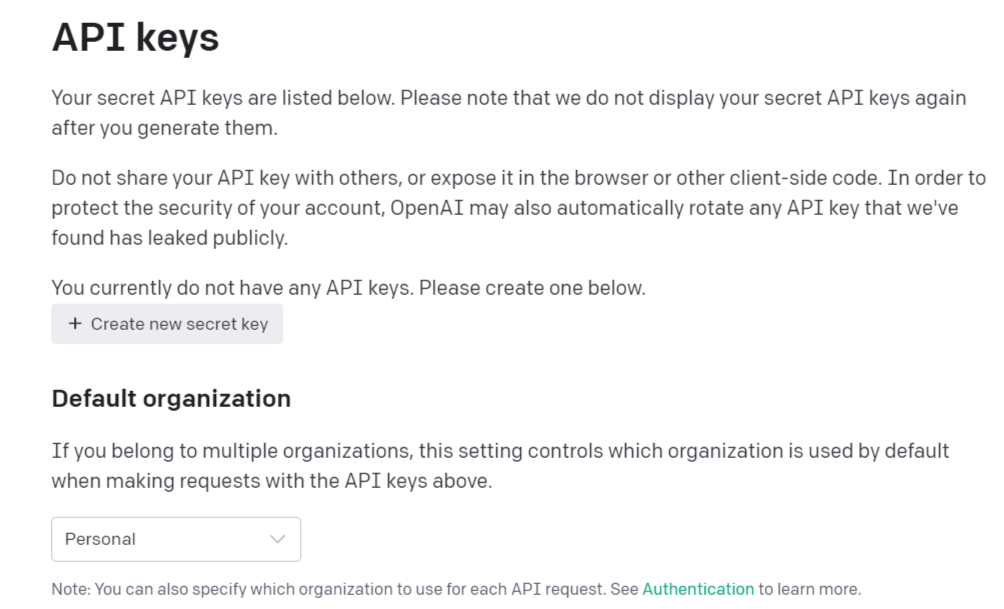The image size is (1004, 609).
Task: Click the text "You currently do not have any API keys"
Action: [x=233, y=288]
